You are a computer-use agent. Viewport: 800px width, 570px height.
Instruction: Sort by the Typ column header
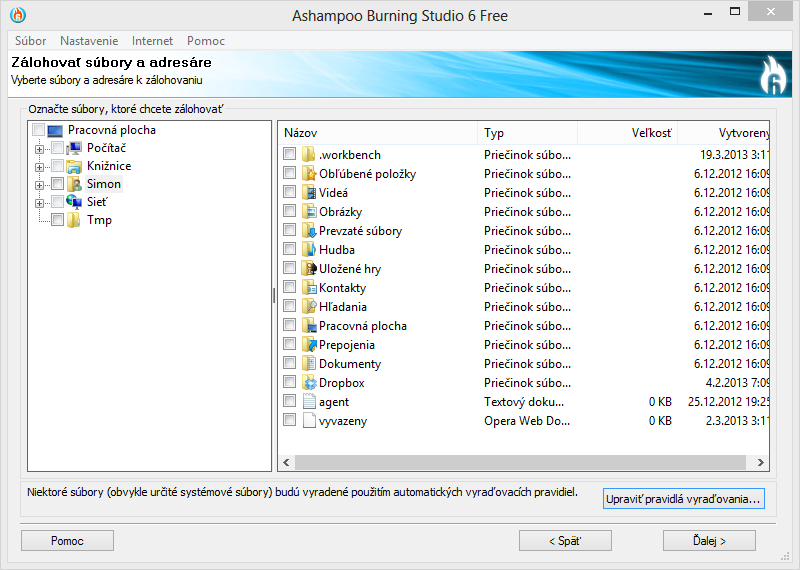528,133
